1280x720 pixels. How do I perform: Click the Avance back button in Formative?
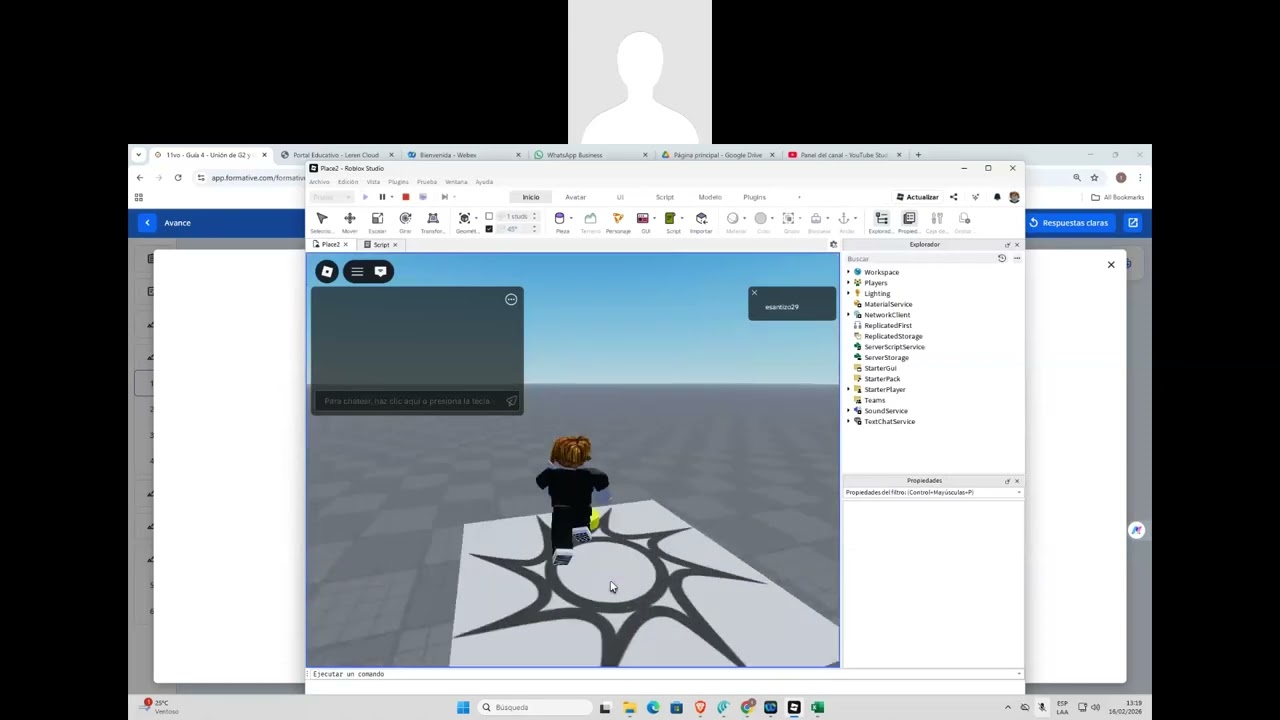pos(147,223)
